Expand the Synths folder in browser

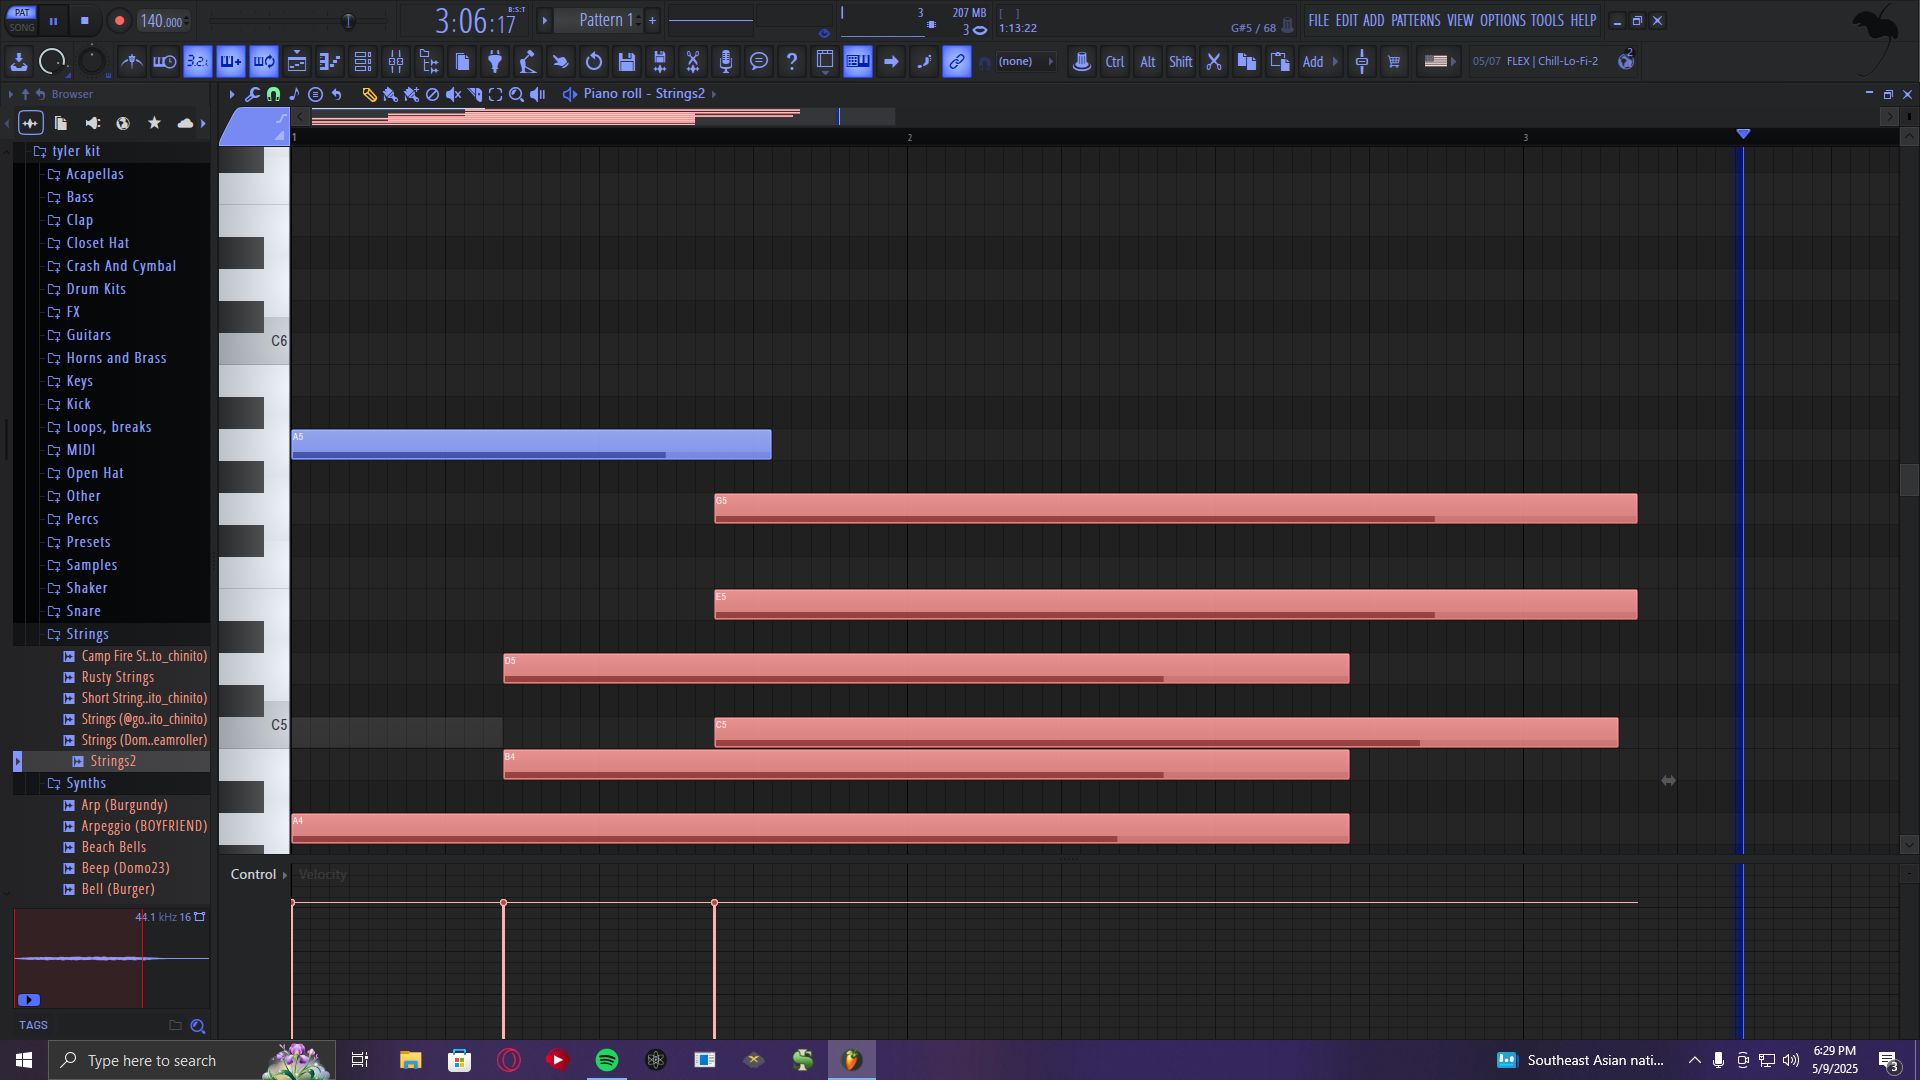click(x=85, y=783)
